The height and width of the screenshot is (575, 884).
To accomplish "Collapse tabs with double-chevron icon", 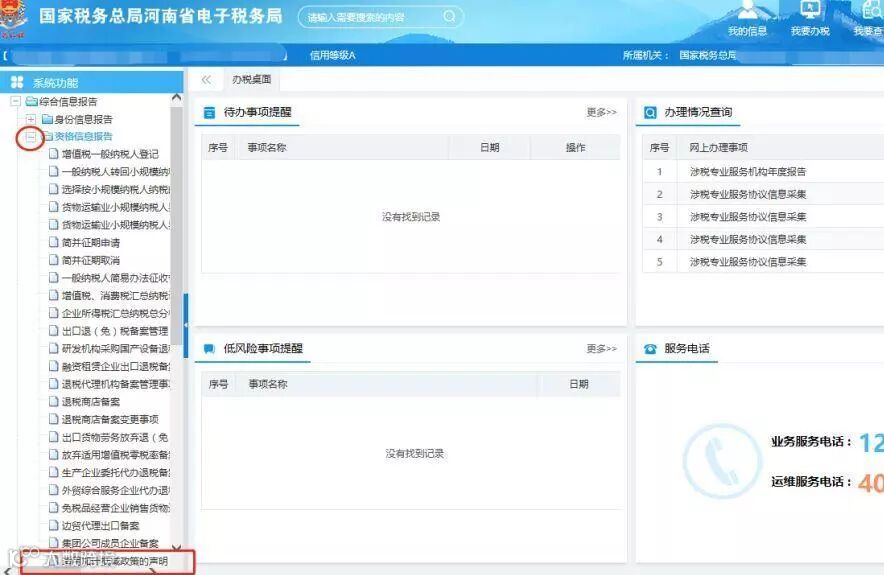I will pyautogui.click(x=206, y=79).
